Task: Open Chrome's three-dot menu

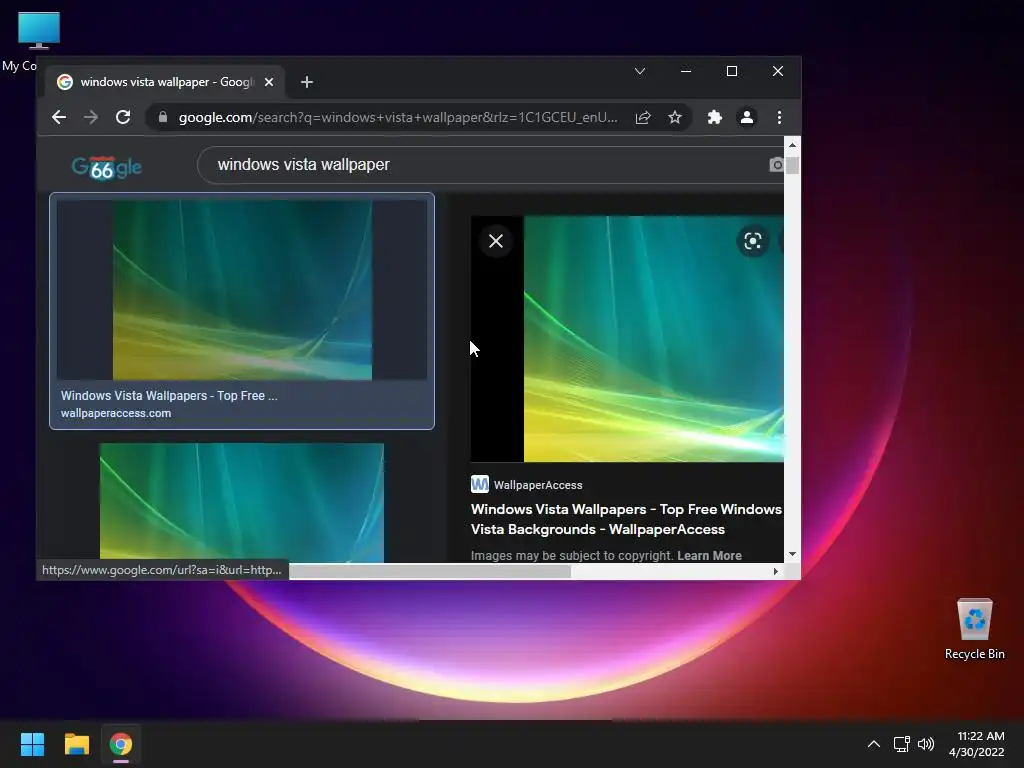Action: (779, 118)
